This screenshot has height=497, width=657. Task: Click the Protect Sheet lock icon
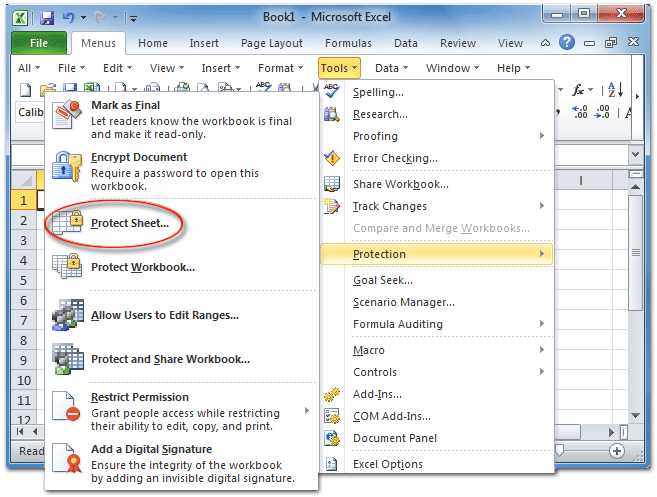click(x=68, y=223)
